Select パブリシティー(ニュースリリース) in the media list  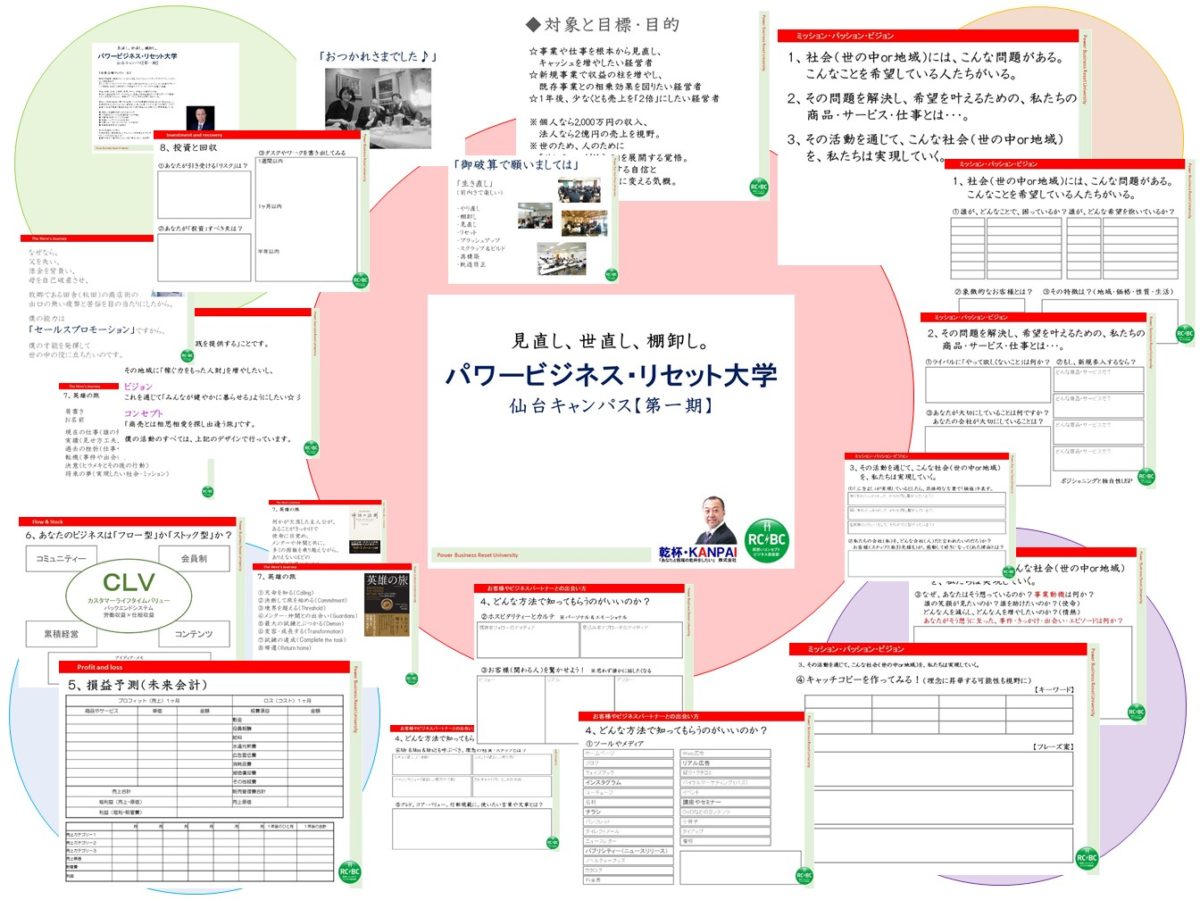[627, 849]
